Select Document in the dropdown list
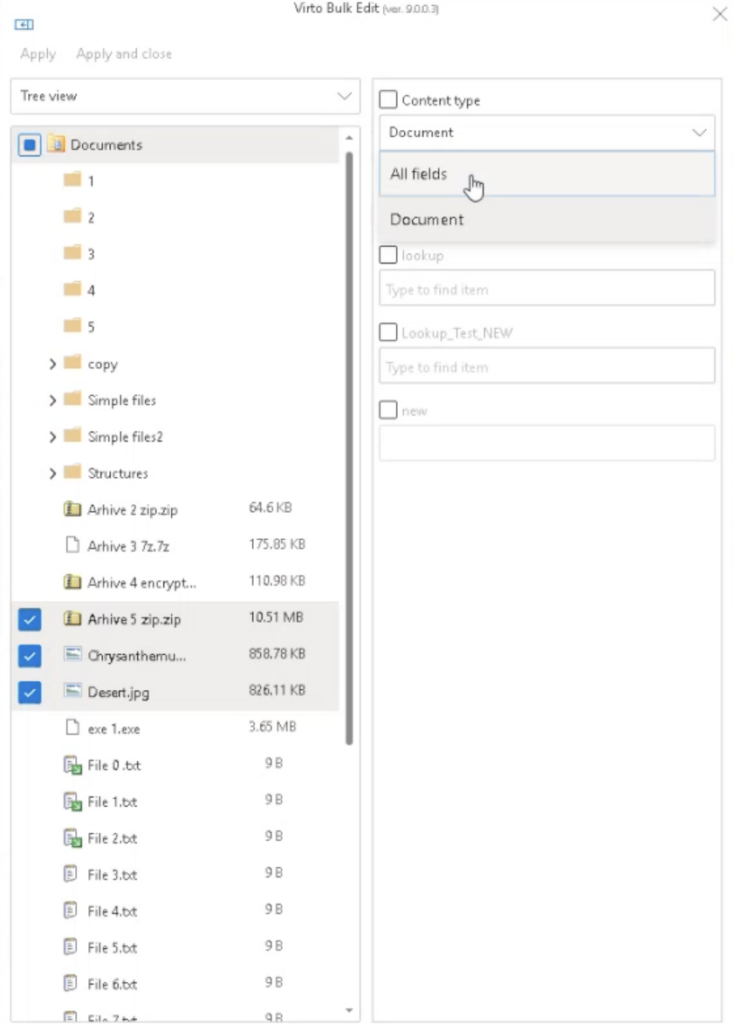 click(547, 219)
